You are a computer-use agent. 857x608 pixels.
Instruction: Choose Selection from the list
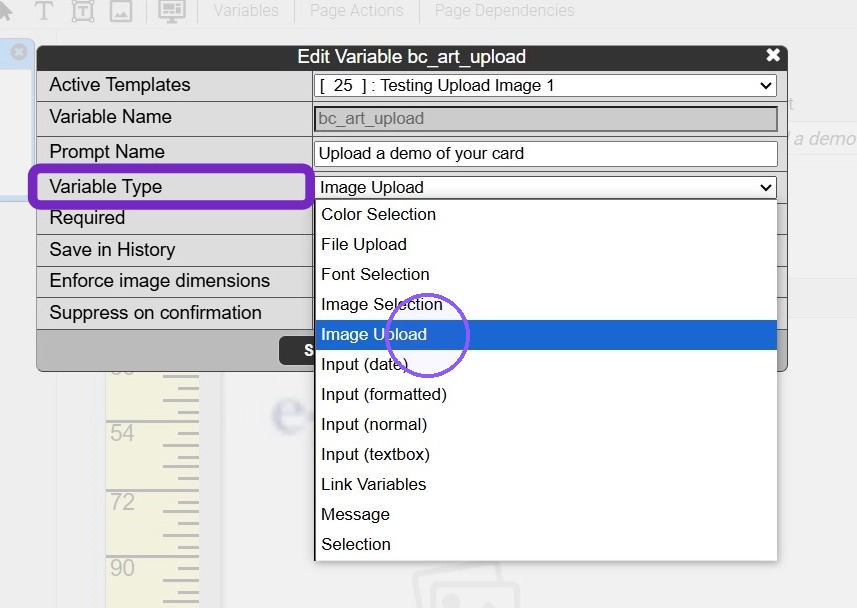click(x=545, y=545)
